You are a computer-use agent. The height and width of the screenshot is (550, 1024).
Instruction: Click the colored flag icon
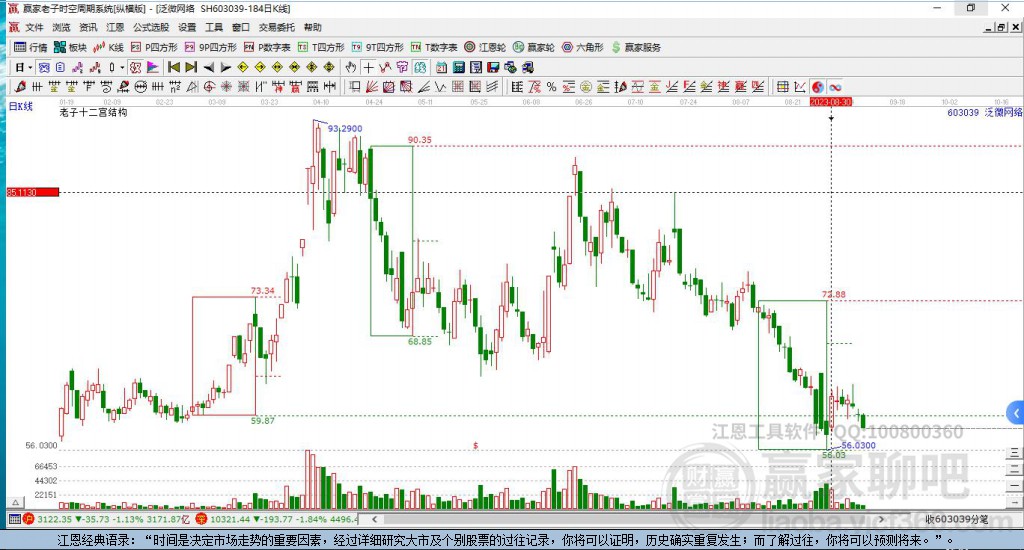click(x=152, y=67)
